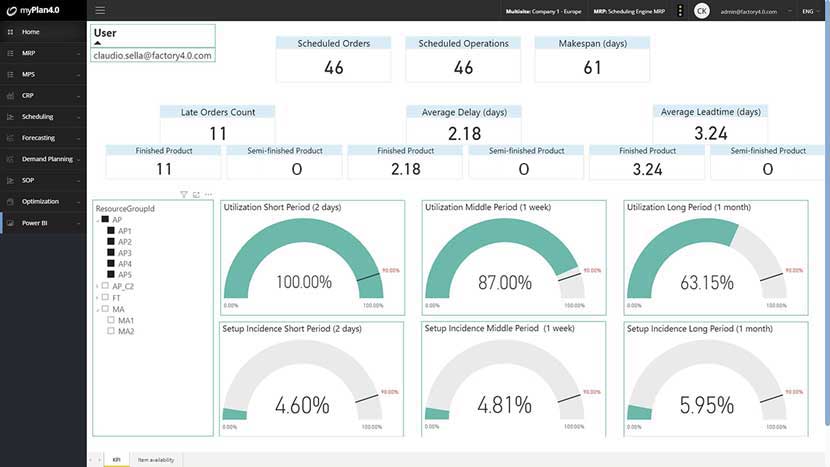Open the hamburger menu in top bar

(100, 11)
